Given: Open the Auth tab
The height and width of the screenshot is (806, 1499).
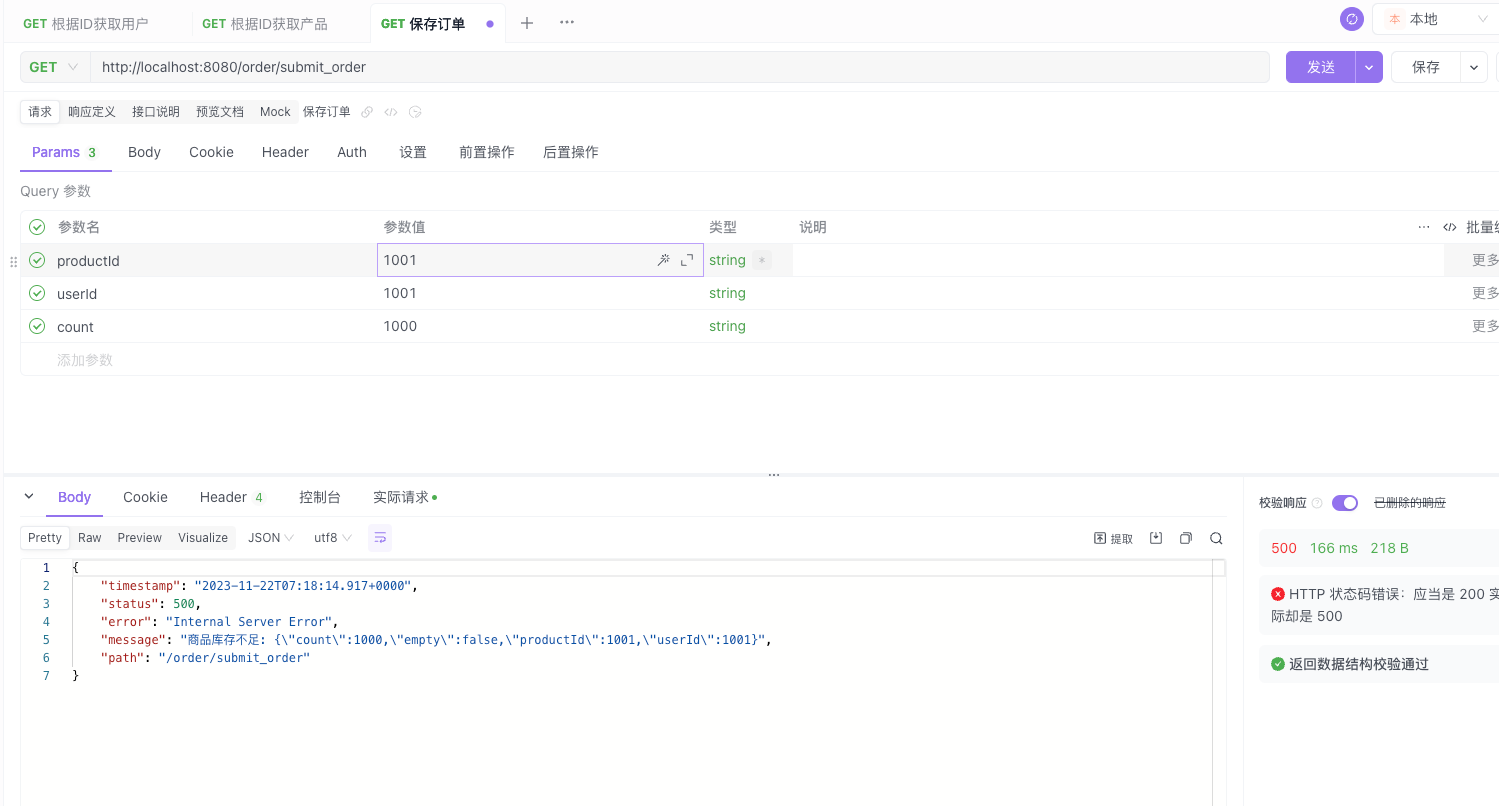Looking at the screenshot, I should tap(352, 152).
